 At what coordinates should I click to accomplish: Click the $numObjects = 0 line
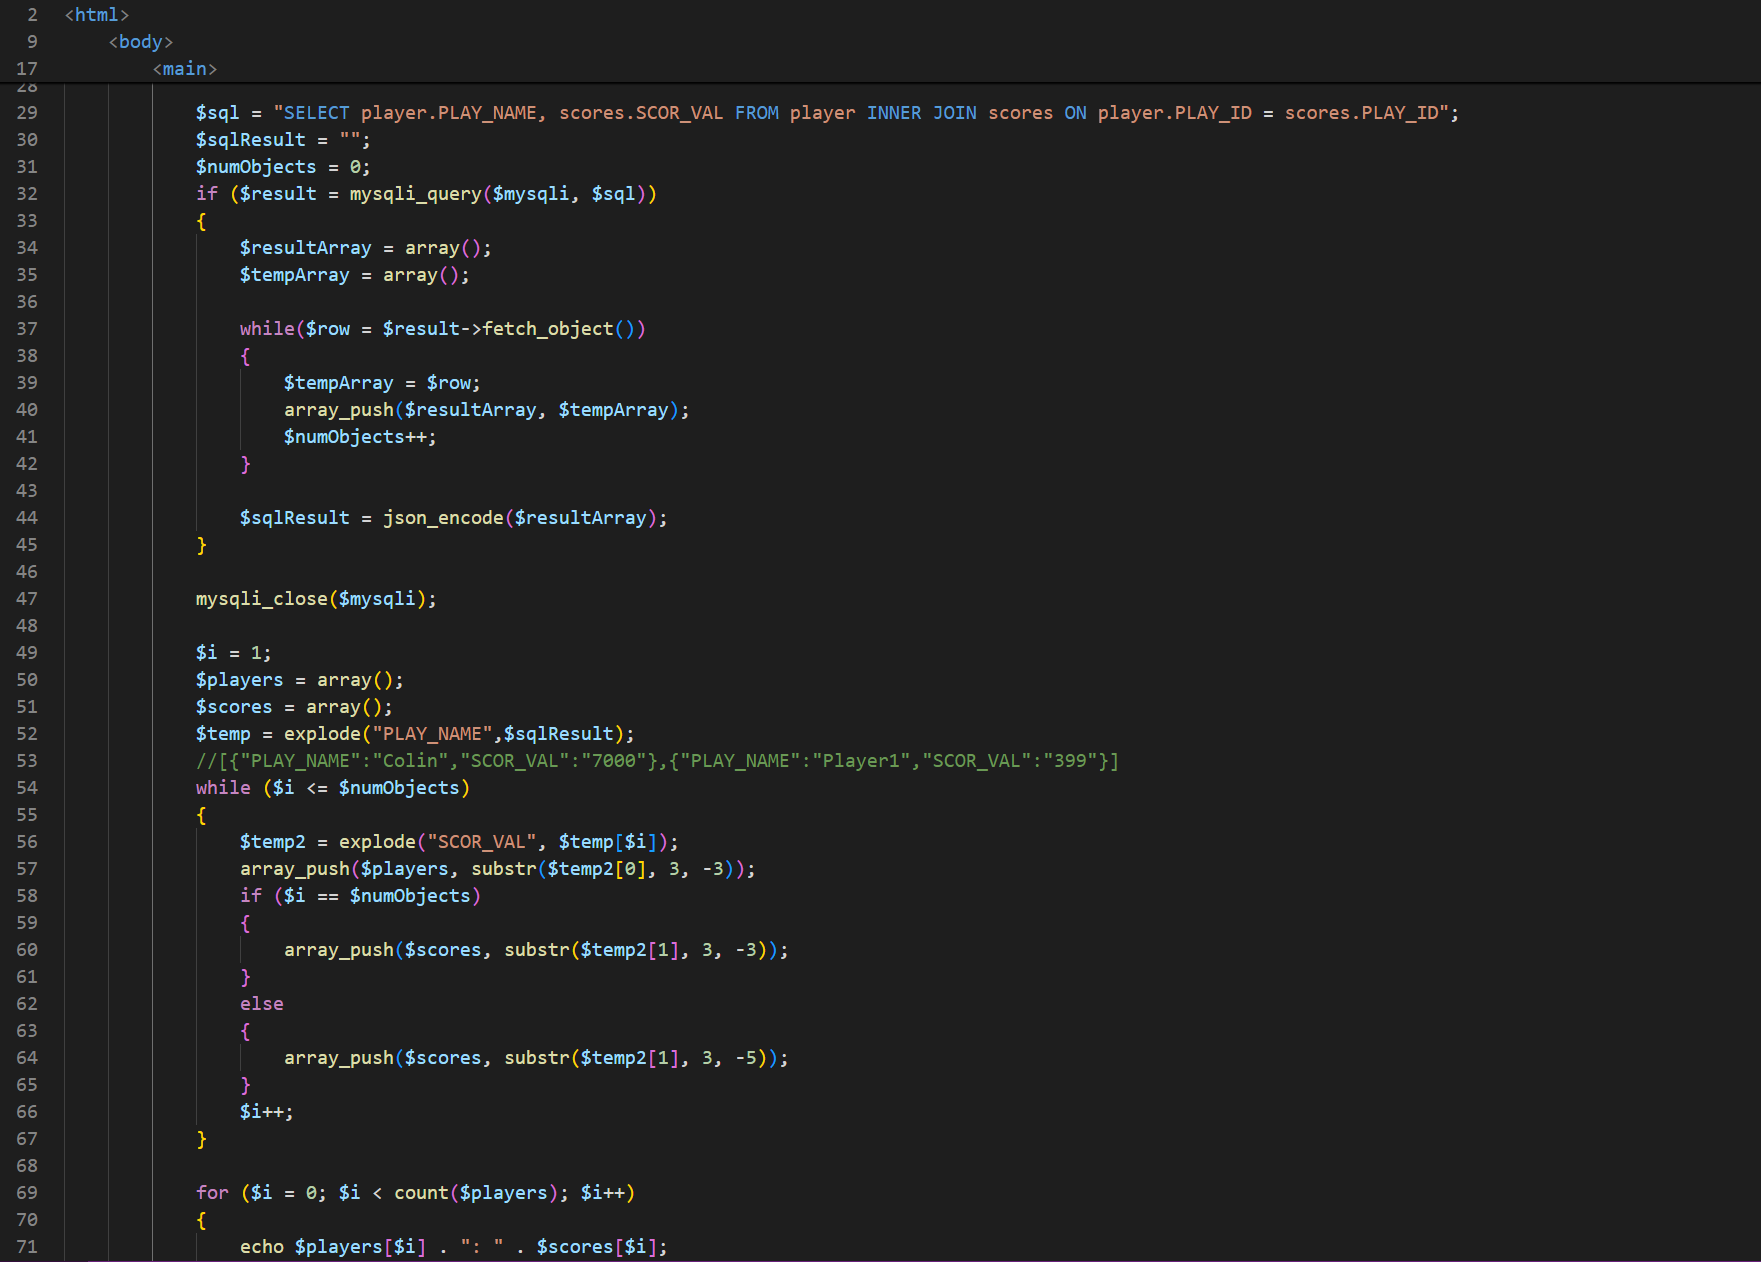point(283,167)
